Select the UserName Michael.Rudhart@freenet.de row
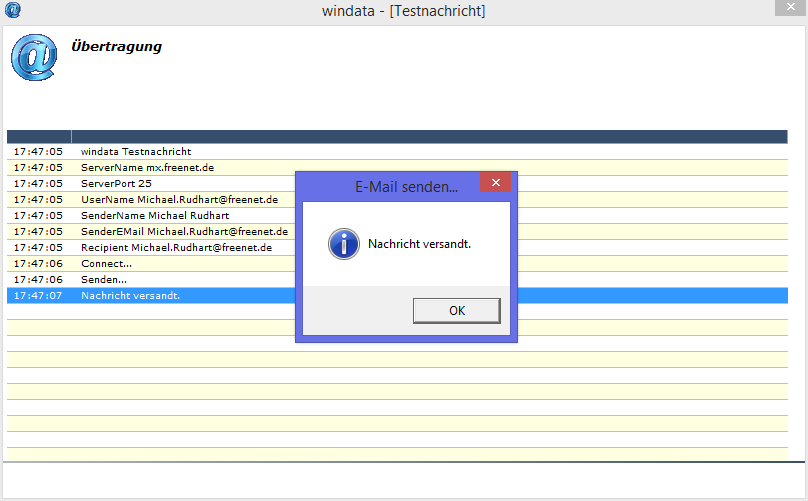The width and height of the screenshot is (808, 501). click(397, 199)
